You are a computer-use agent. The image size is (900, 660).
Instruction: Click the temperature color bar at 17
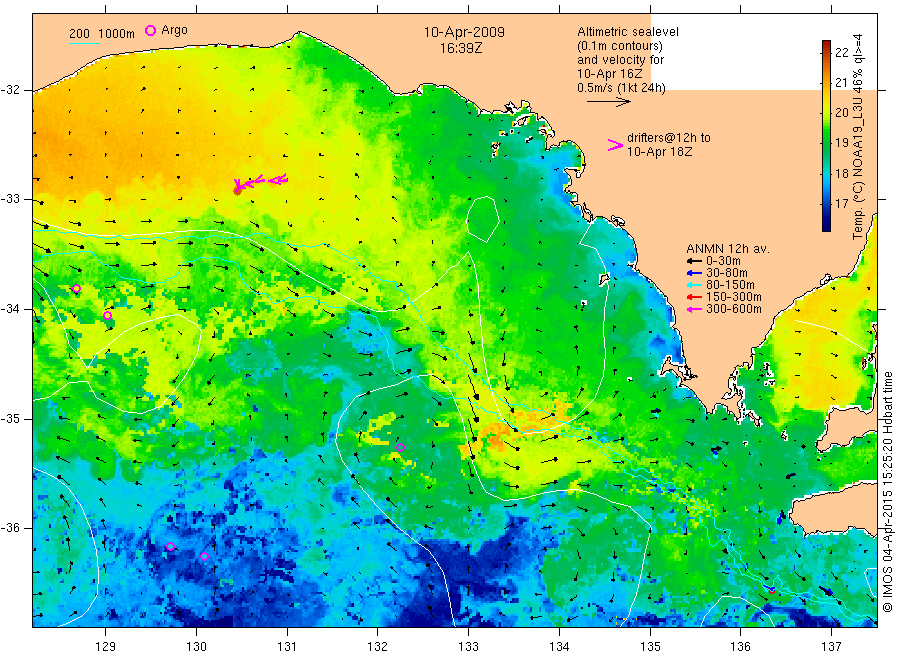[x=826, y=203]
